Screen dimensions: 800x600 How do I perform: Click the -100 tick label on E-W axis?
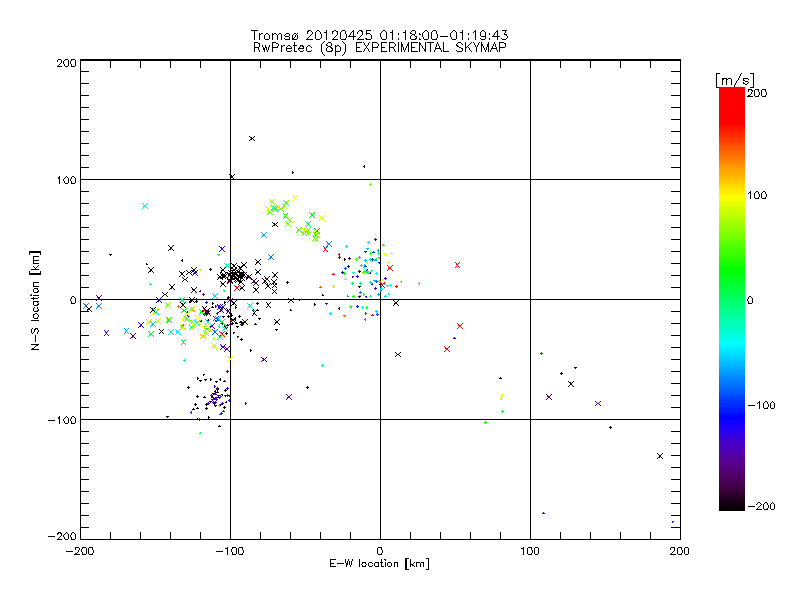point(230,551)
